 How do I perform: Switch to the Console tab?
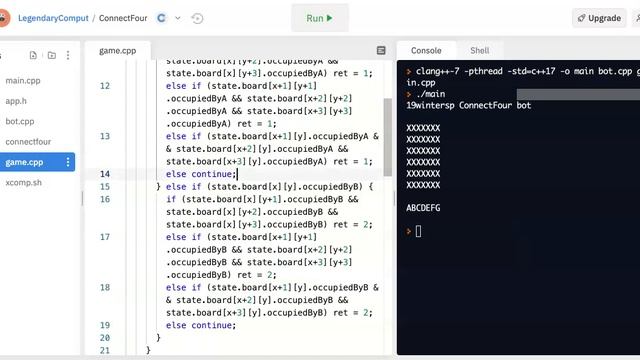click(426, 51)
